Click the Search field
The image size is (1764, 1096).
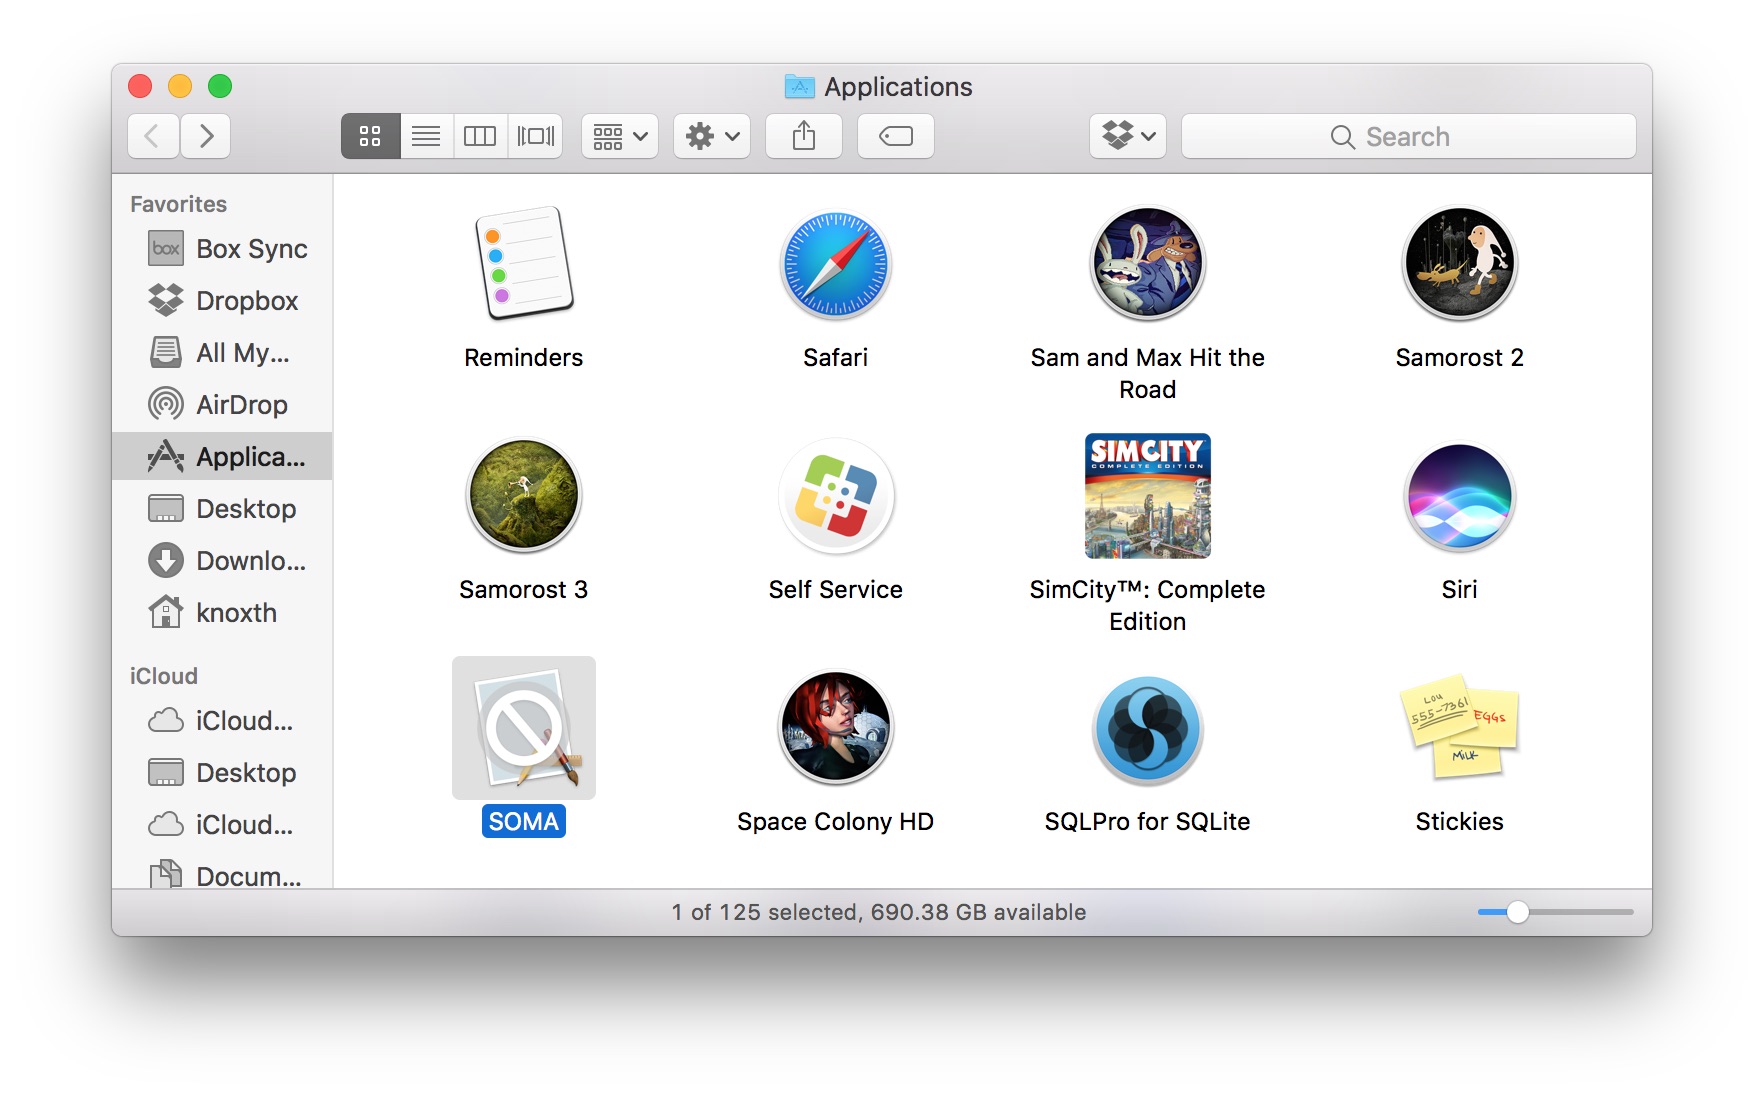click(1408, 136)
